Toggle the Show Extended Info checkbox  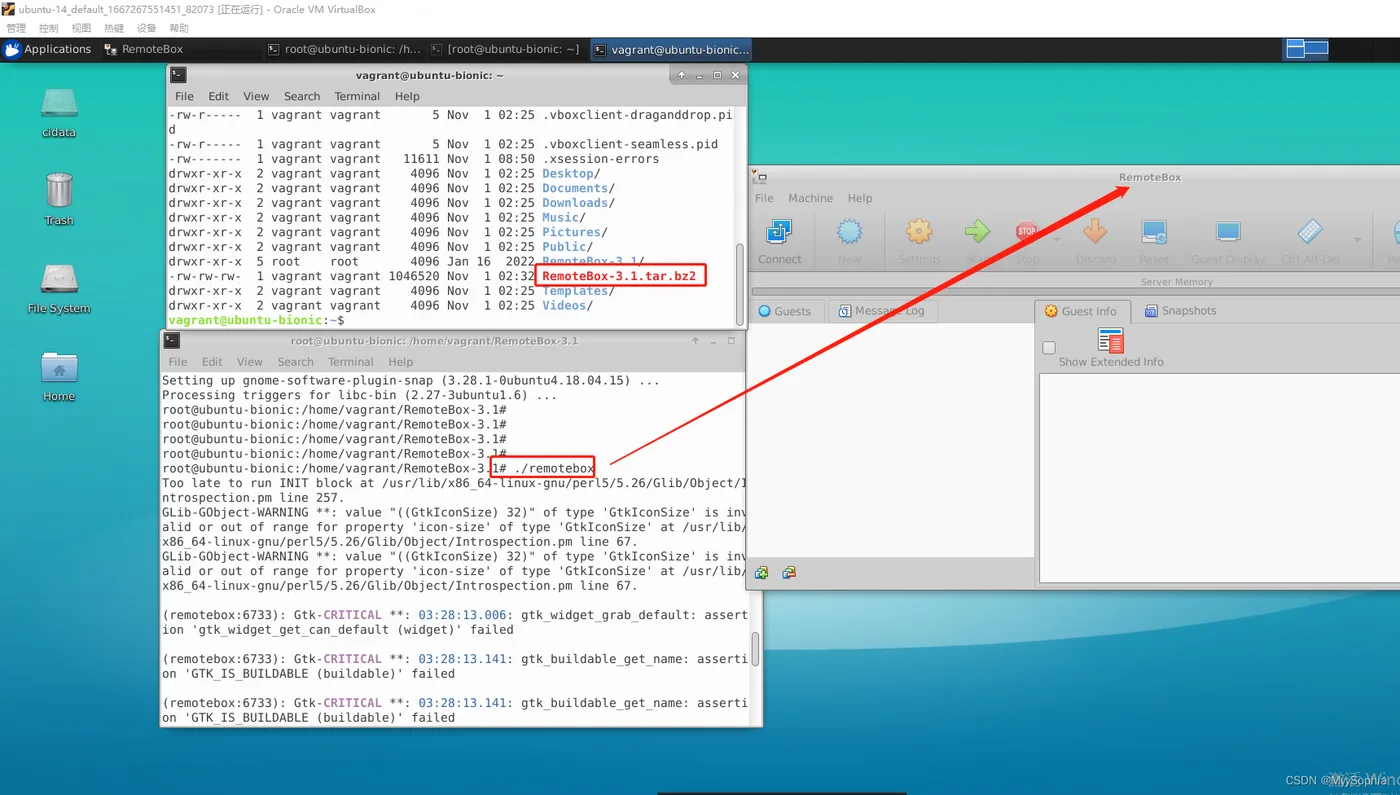(1048, 348)
